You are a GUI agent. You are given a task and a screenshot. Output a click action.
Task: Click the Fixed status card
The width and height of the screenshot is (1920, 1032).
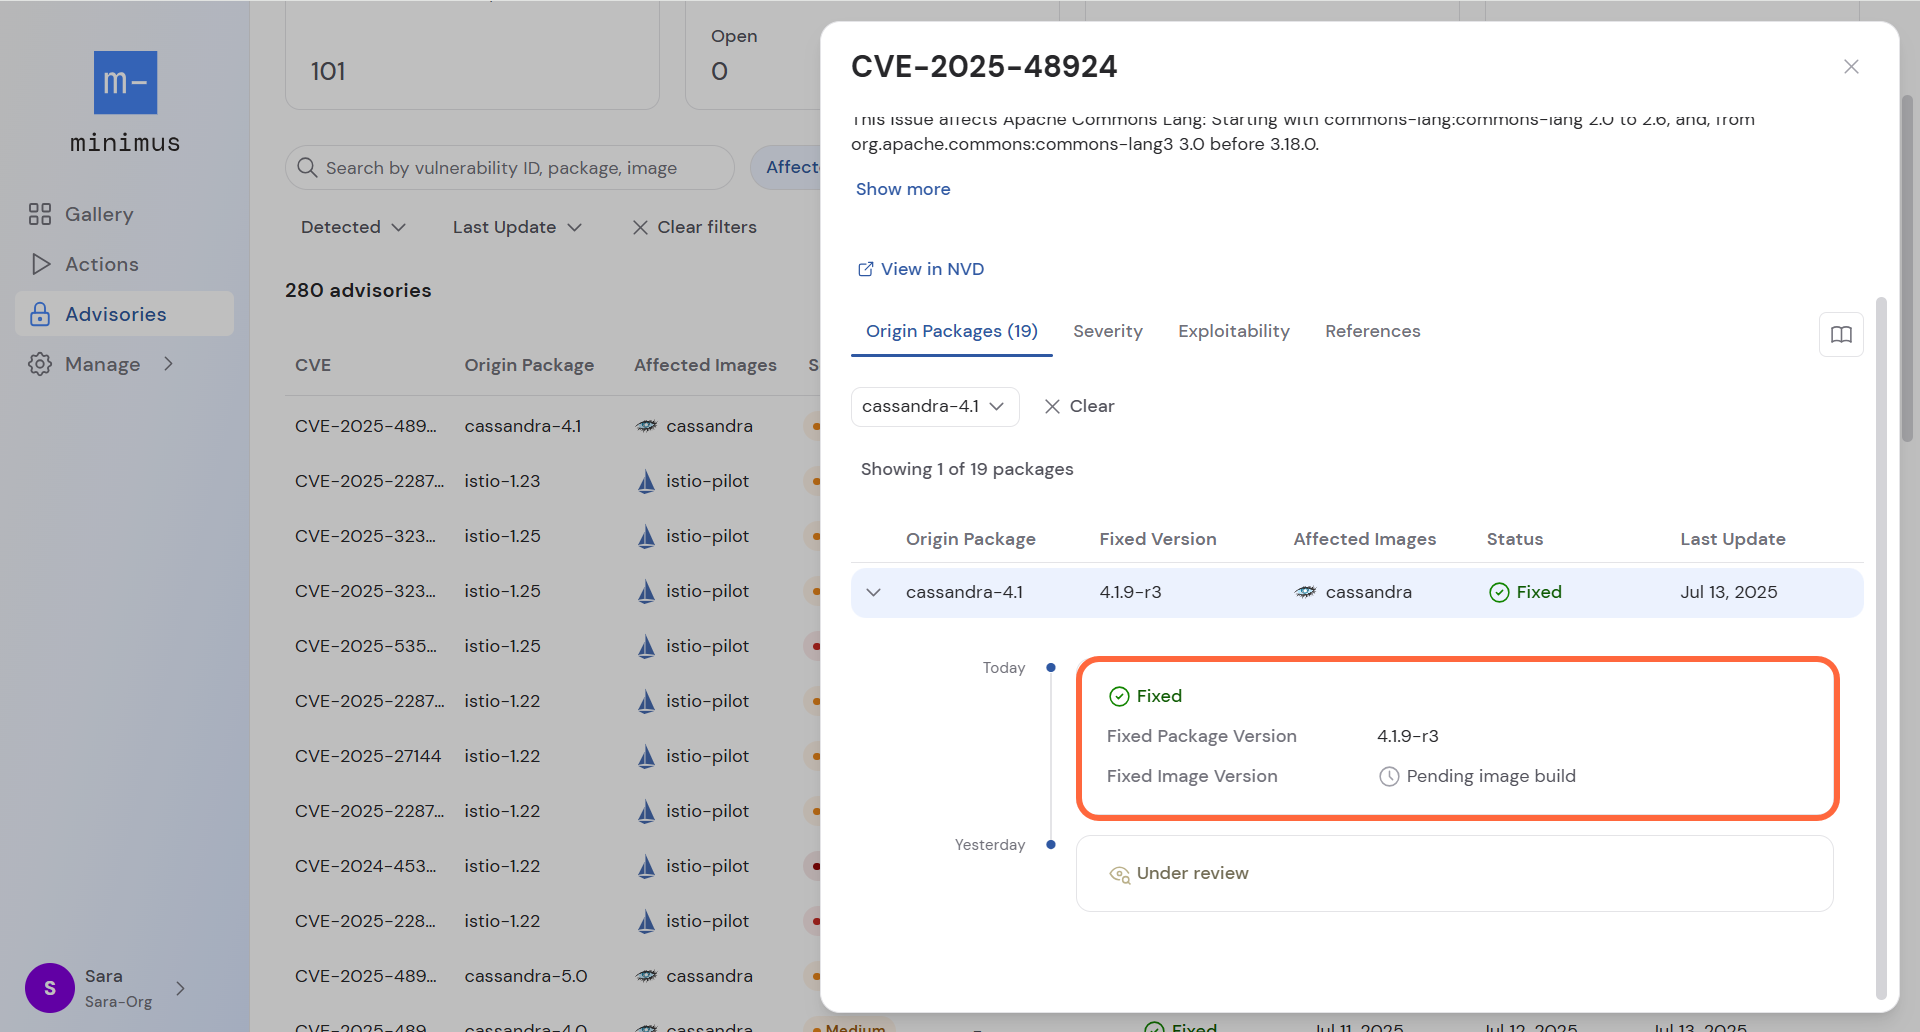[1457, 738]
